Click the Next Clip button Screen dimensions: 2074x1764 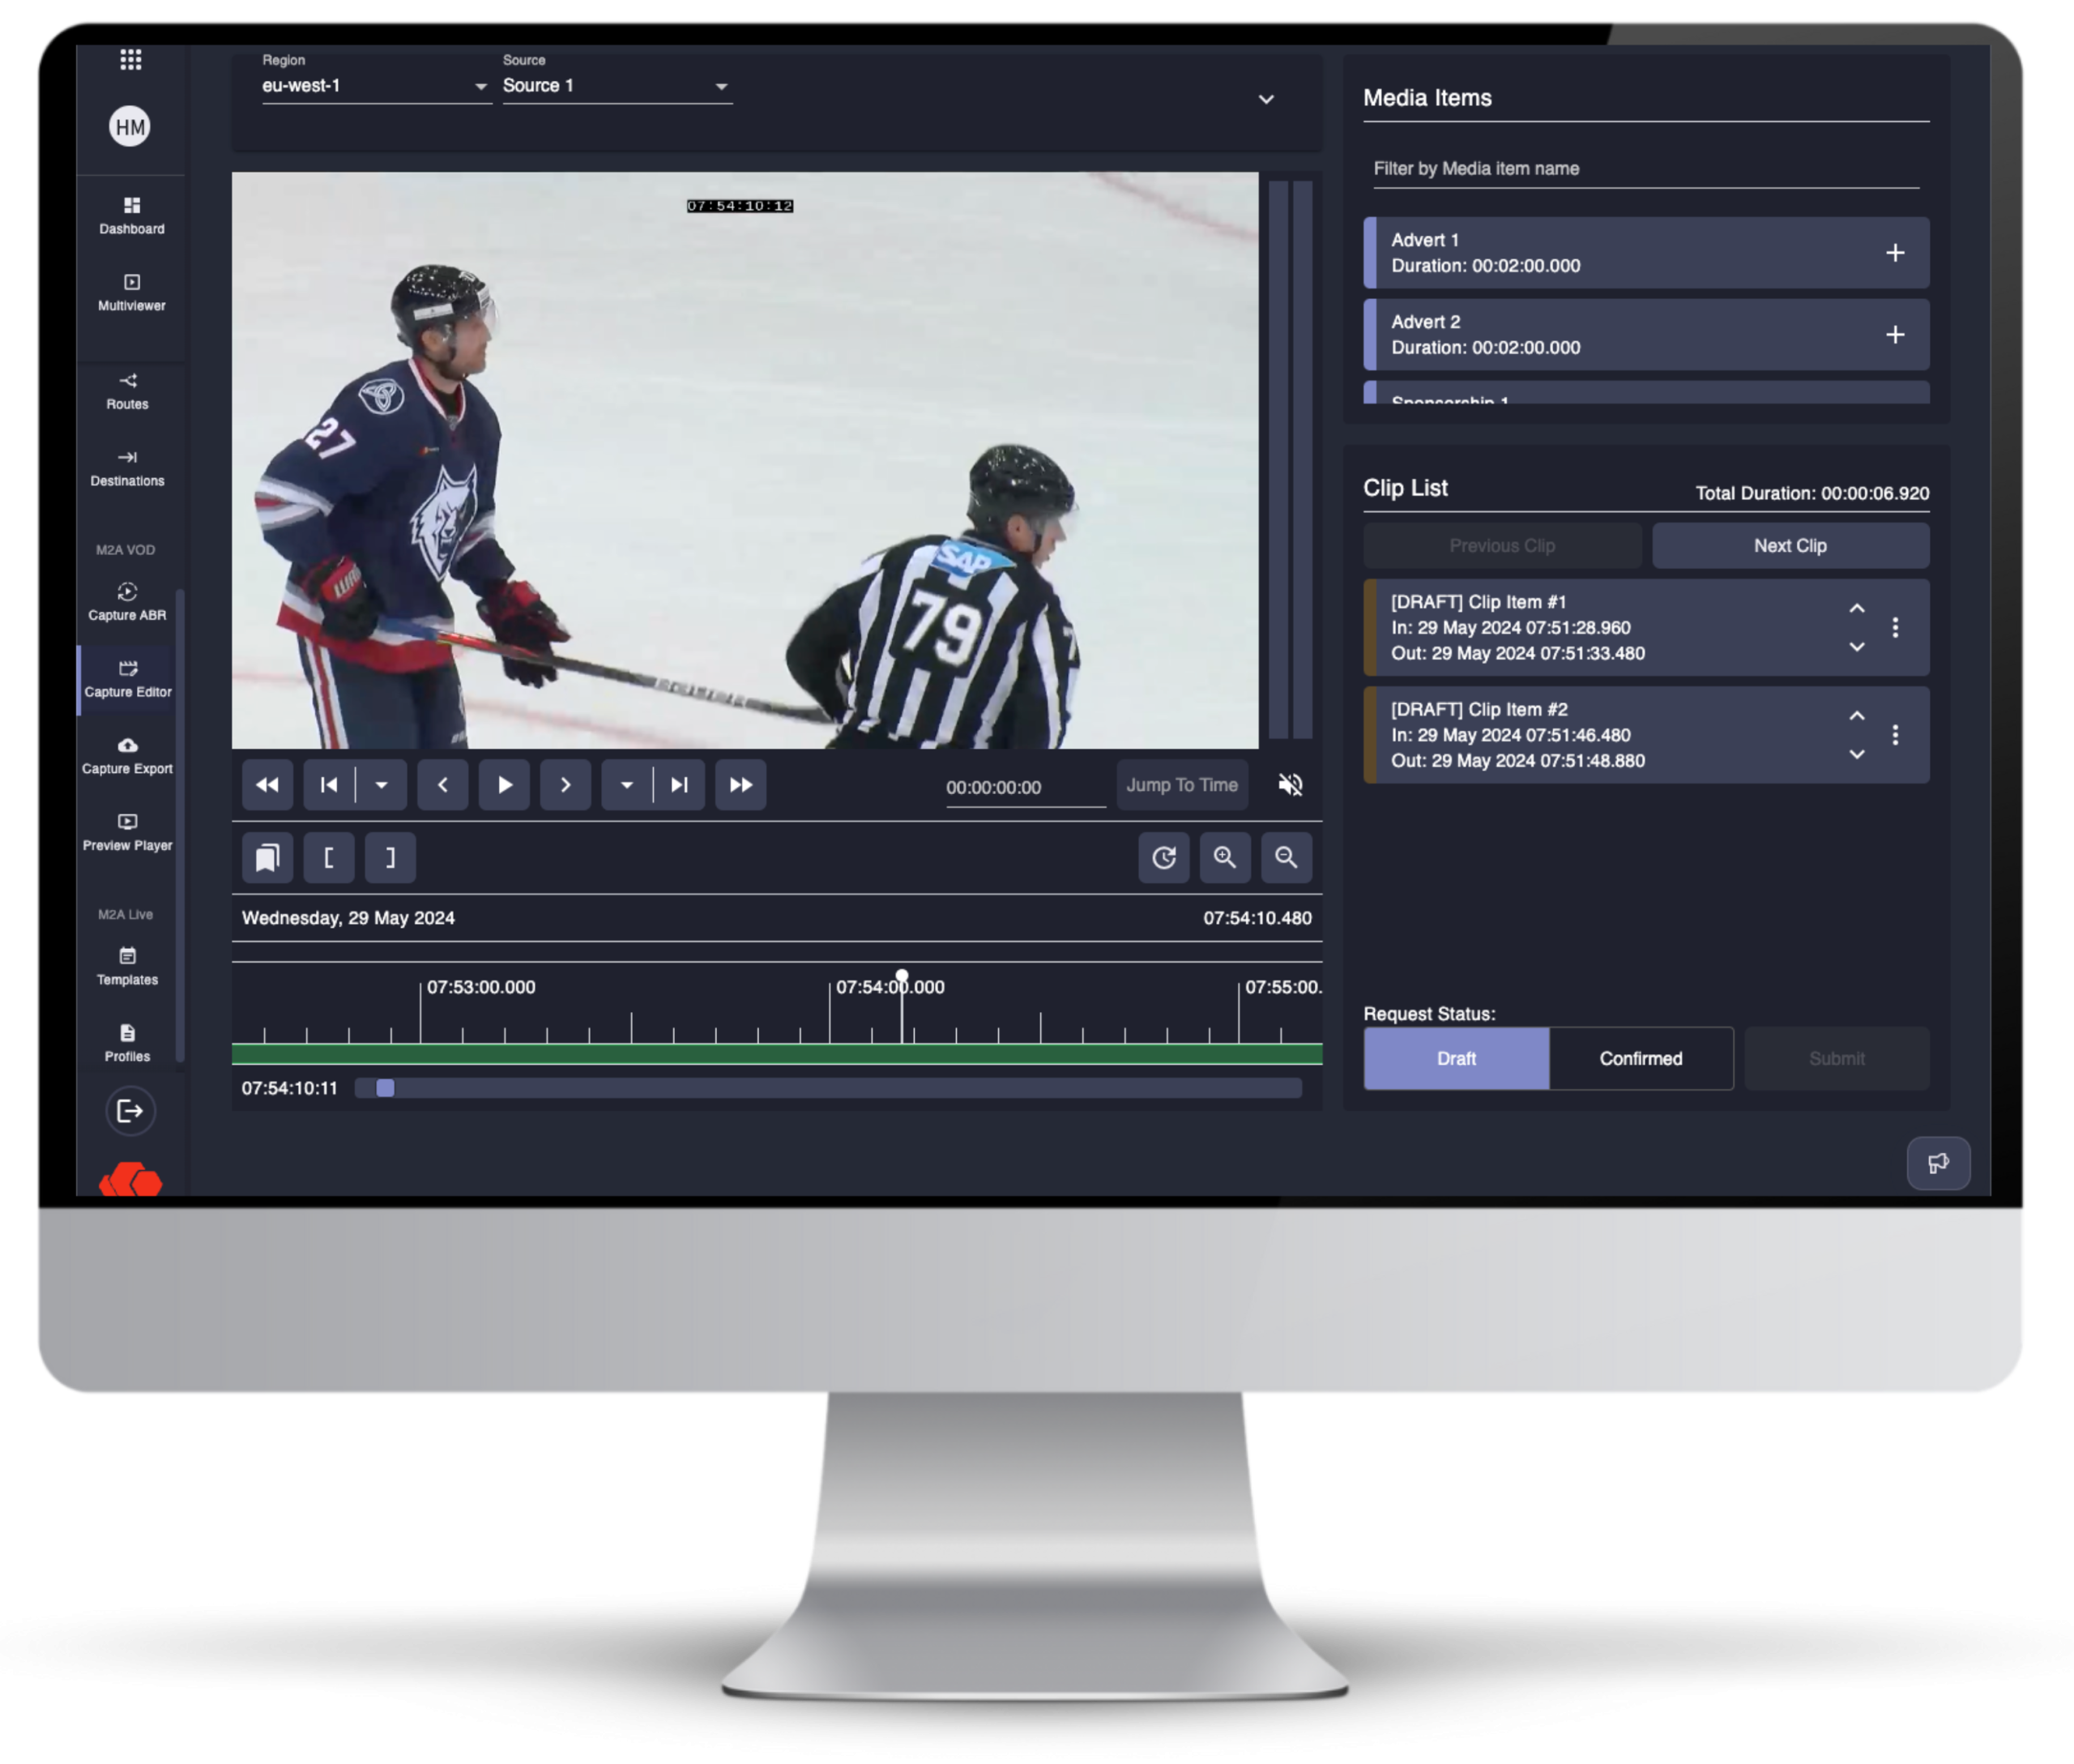[x=1790, y=546]
